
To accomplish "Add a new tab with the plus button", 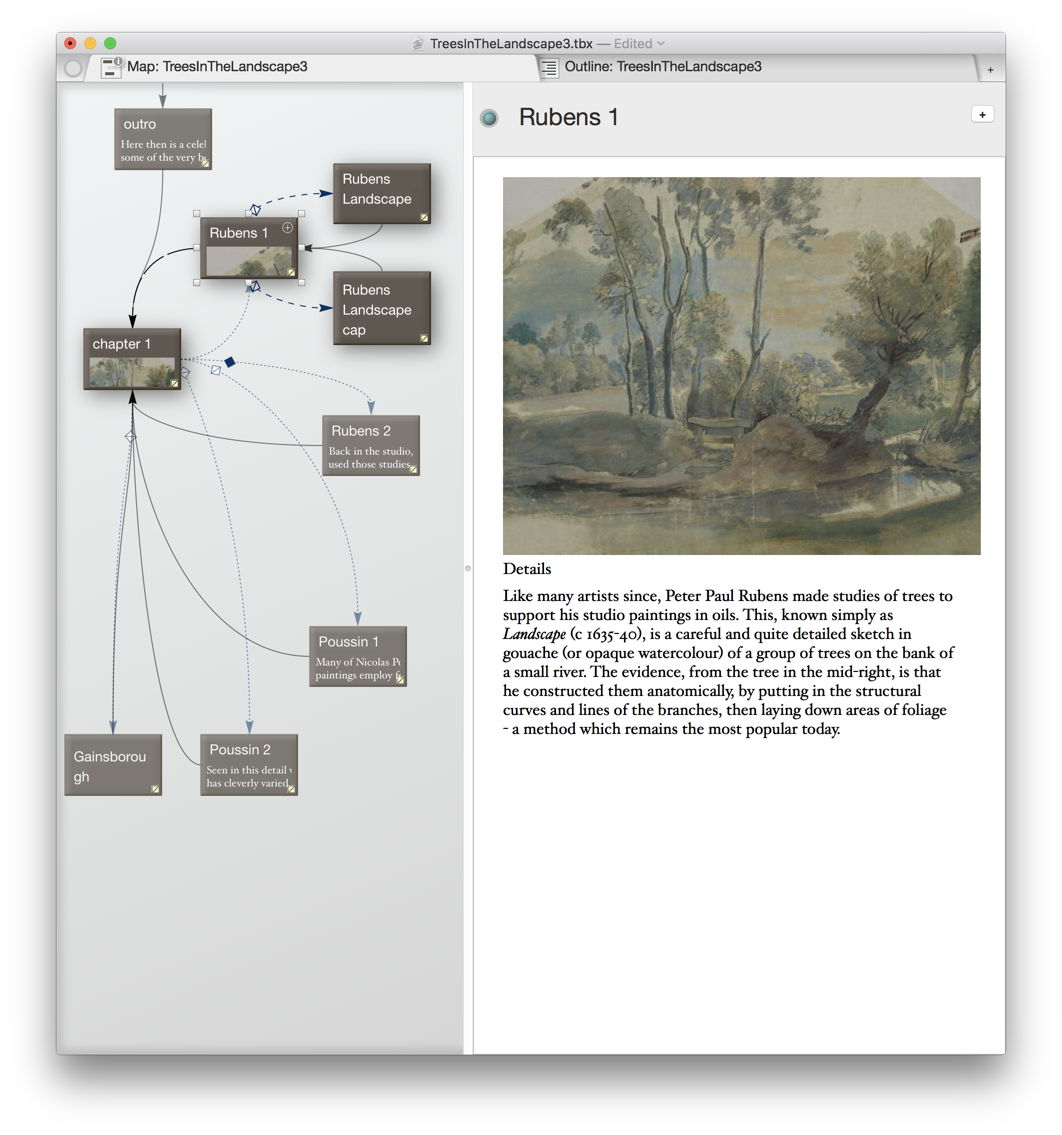I will (990, 69).
